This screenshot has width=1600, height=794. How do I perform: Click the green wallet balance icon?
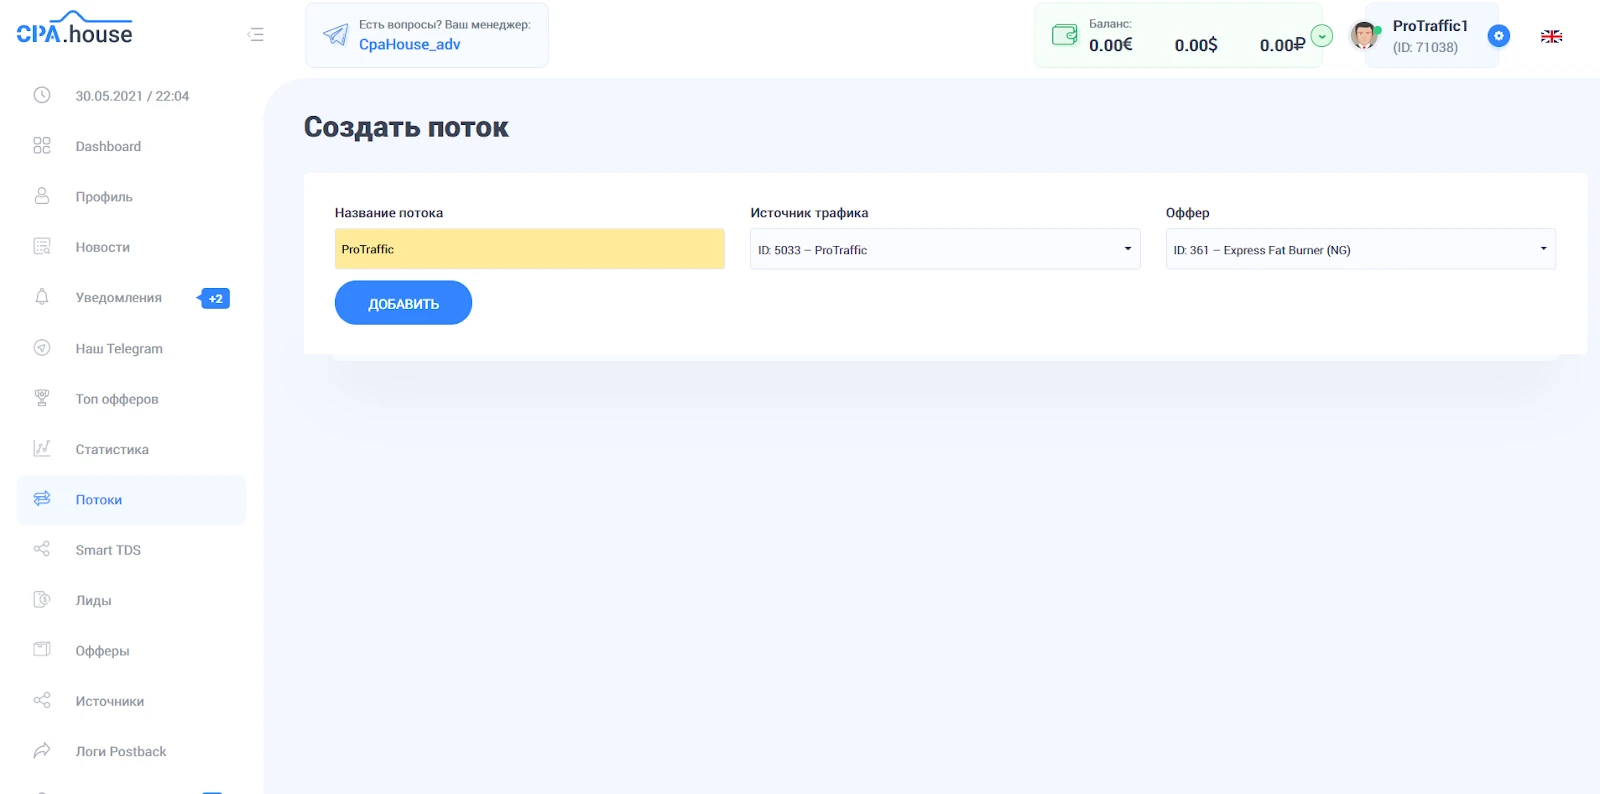[1065, 35]
